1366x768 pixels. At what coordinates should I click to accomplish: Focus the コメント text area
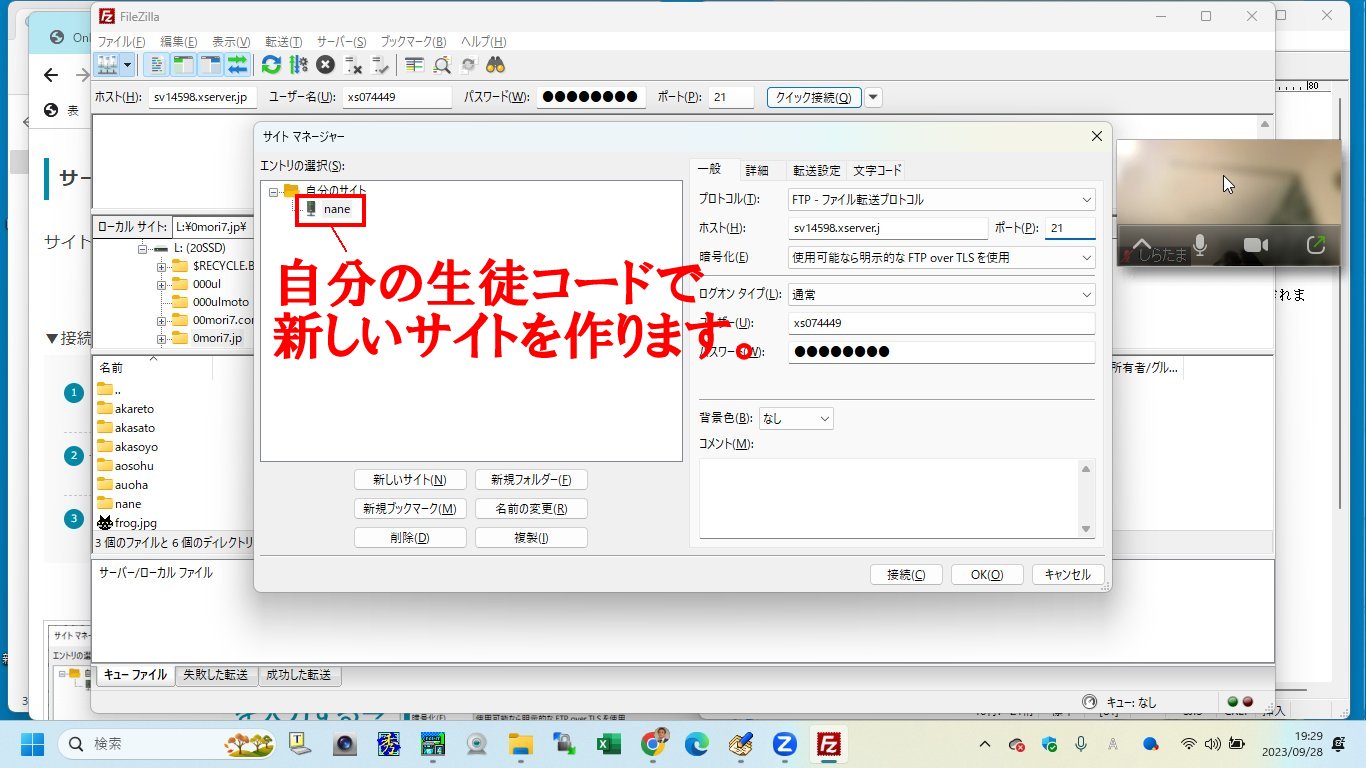[889, 499]
